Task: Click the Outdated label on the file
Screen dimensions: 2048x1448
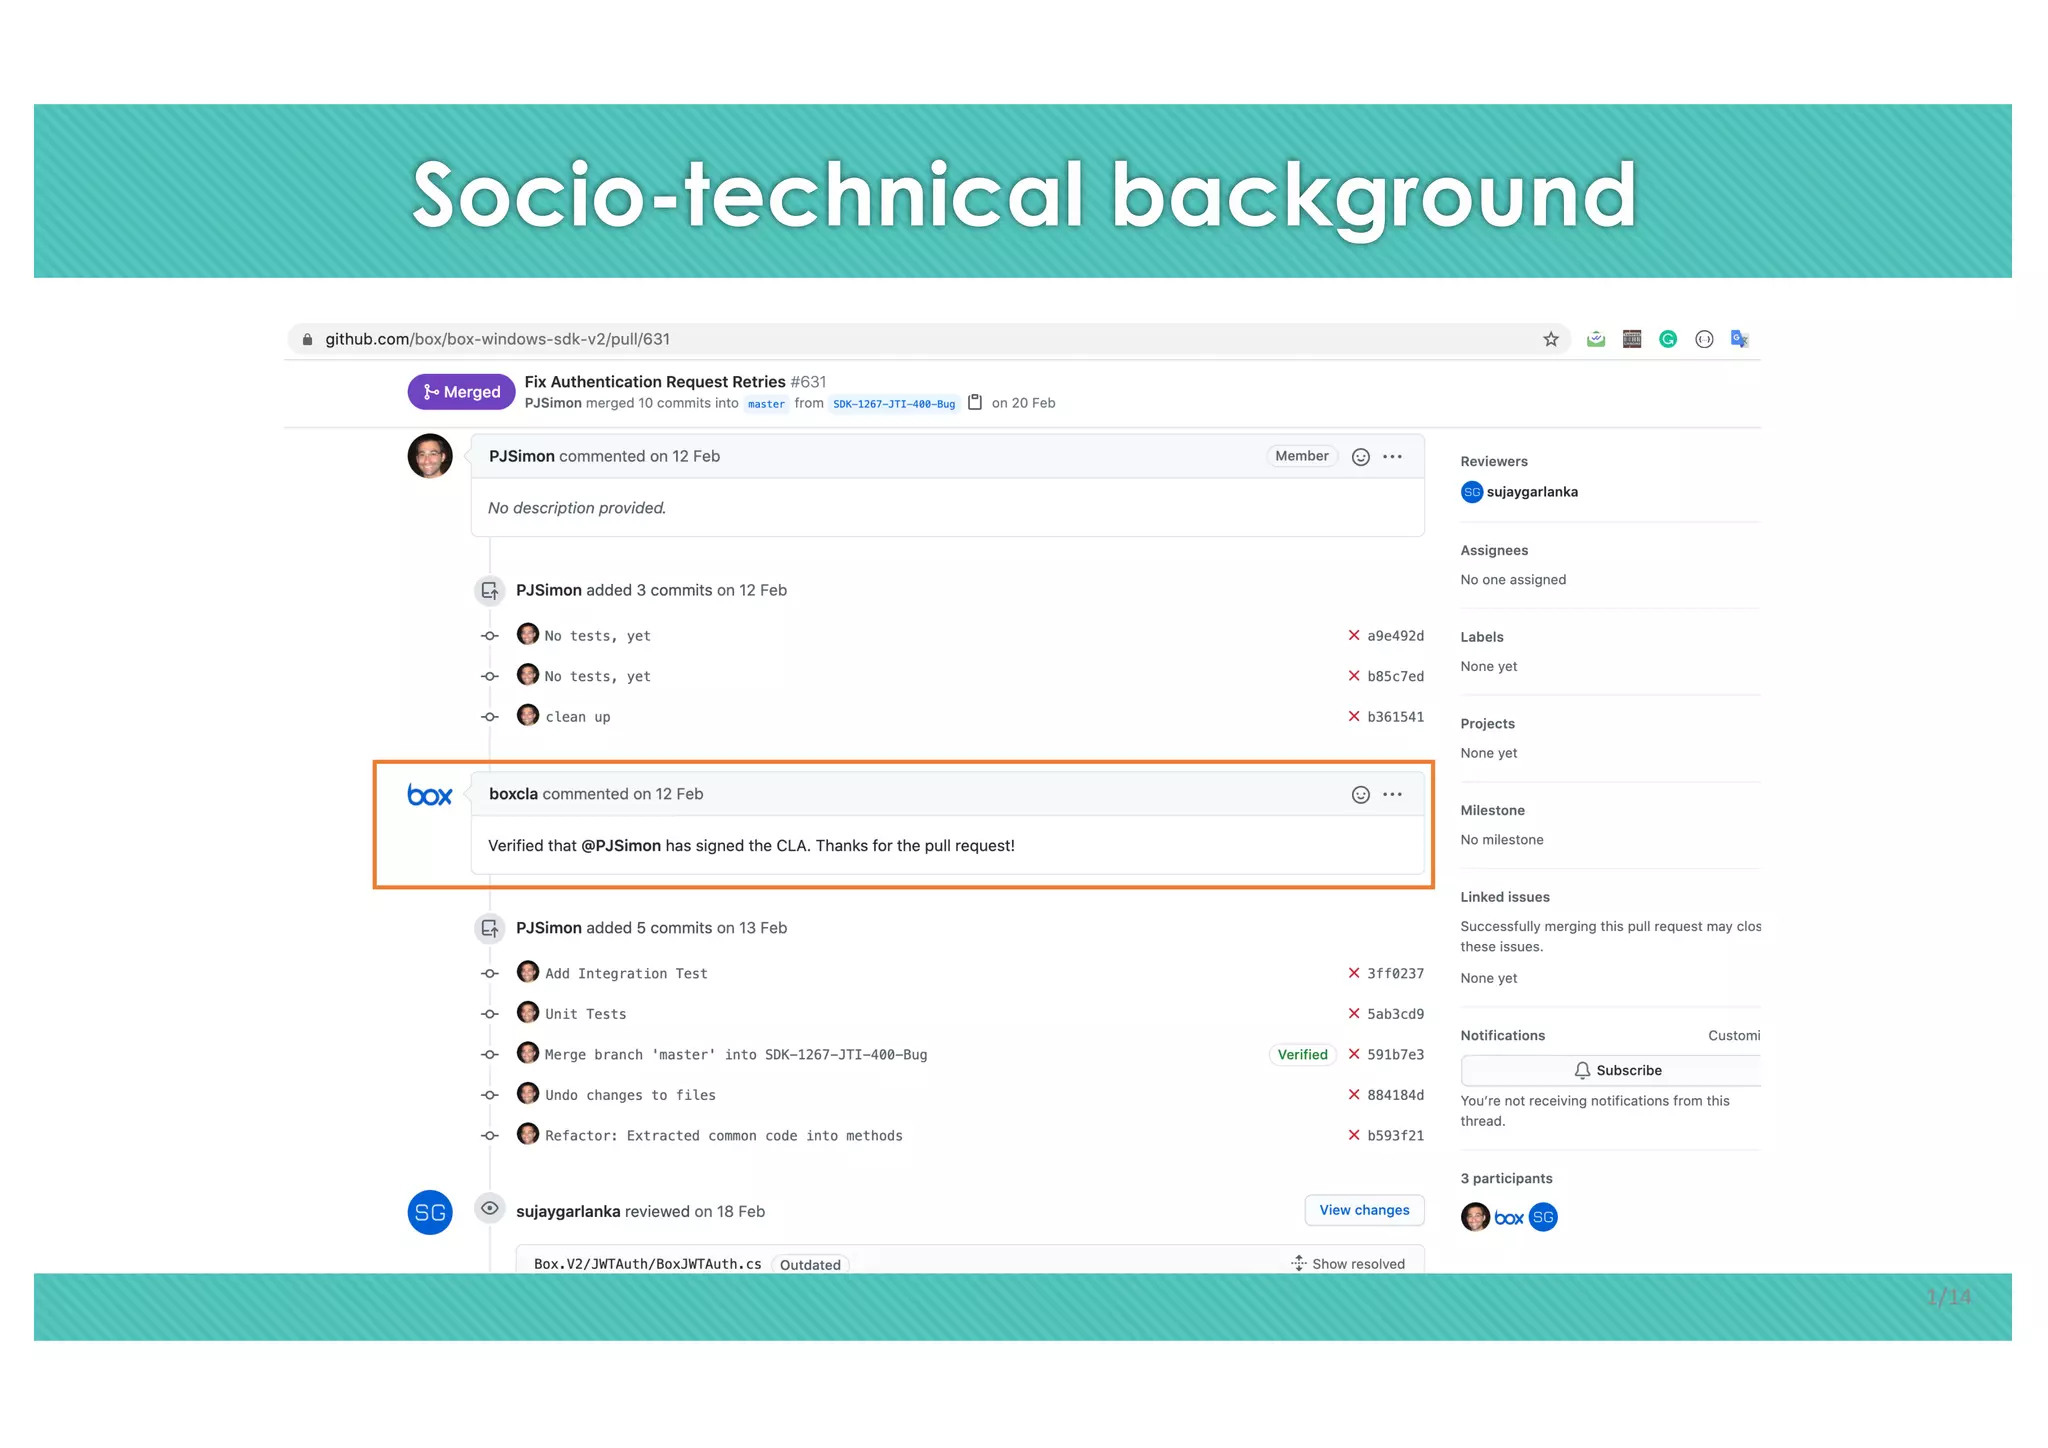Action: 810,1265
